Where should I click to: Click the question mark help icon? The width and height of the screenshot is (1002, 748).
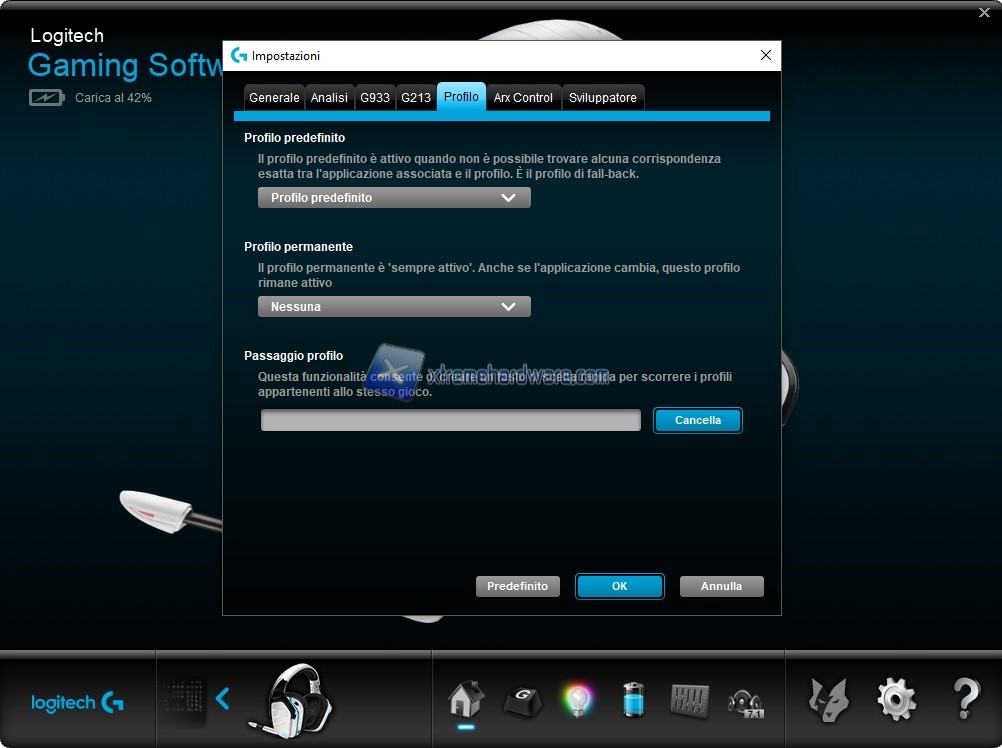tap(965, 699)
